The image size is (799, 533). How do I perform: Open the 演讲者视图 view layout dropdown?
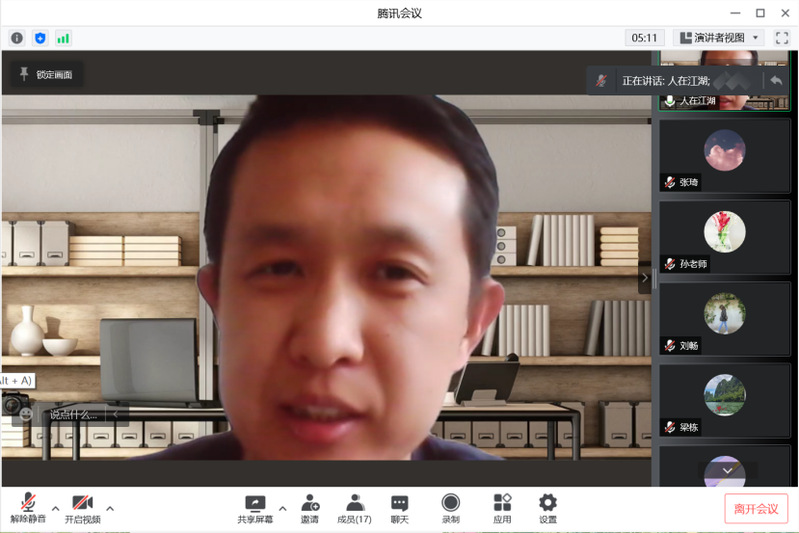click(x=718, y=38)
